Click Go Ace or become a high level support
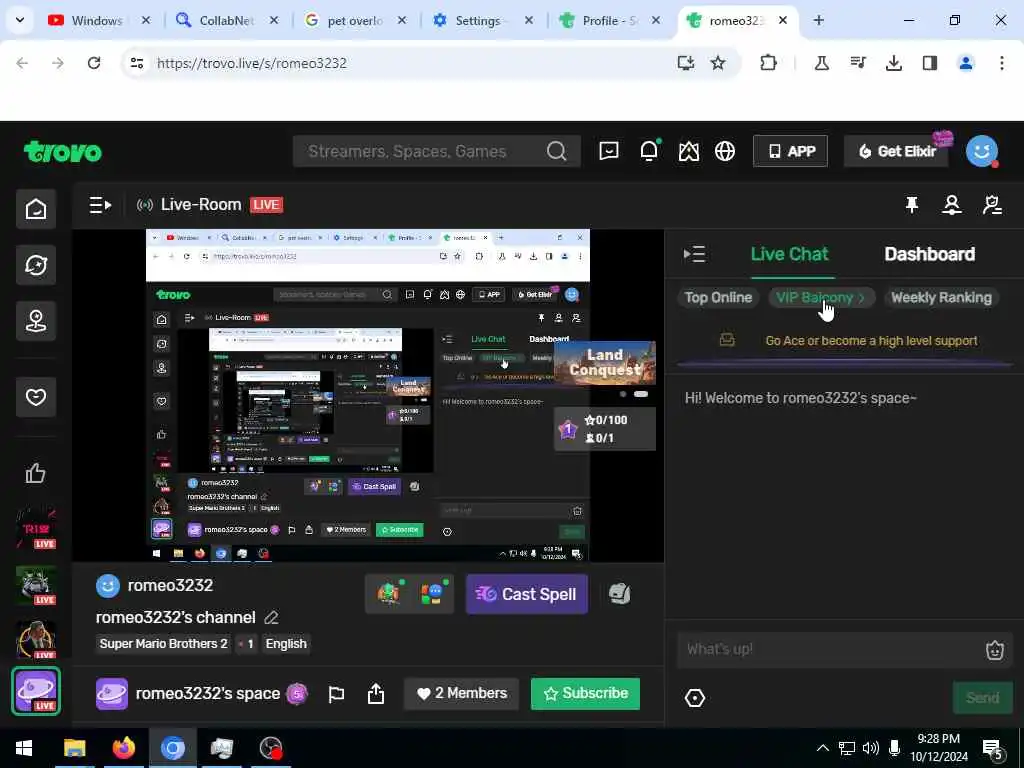Viewport: 1024px width, 768px height. click(x=871, y=341)
